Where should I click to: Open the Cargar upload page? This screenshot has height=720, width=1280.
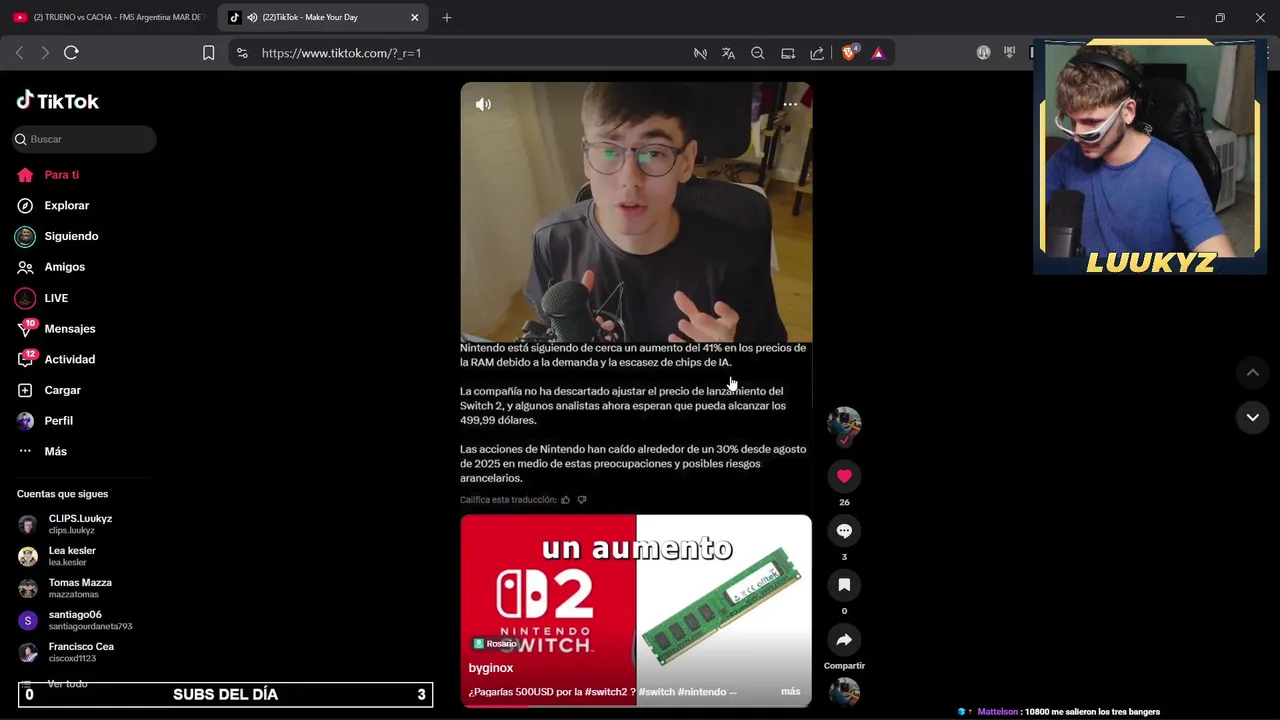[49, 390]
